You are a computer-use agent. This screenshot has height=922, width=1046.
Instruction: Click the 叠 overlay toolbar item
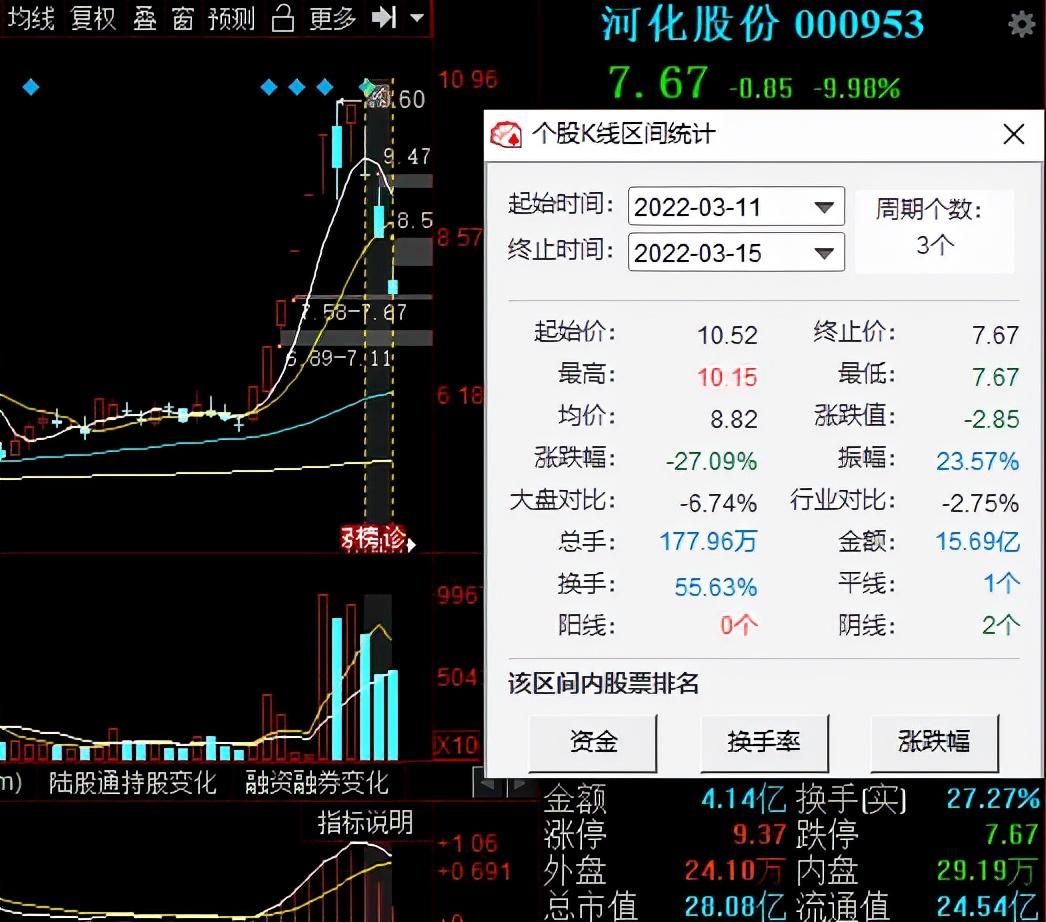144,18
